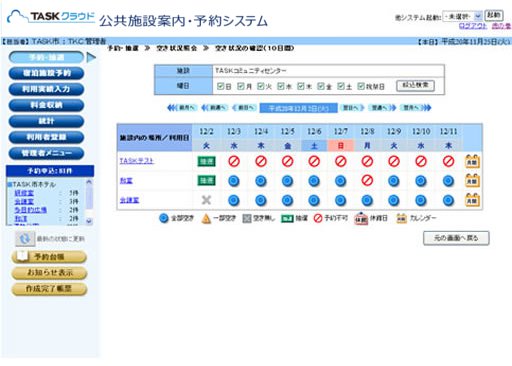Screen dimensions: 512x366
Task: Open the 利用実績入力 menu
Action: (46, 89)
